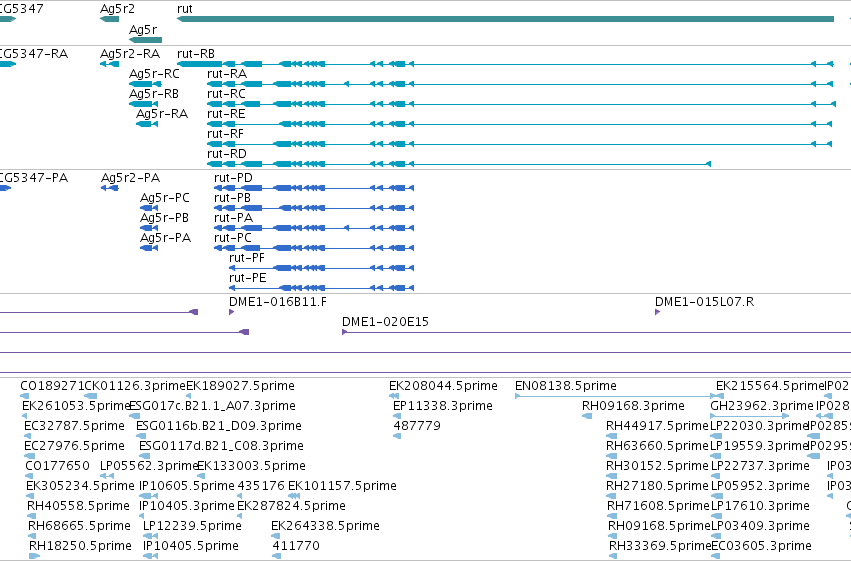This screenshot has height=561, width=851.
Task: Select the EK305234.5prime EST label
Action: 80,487
